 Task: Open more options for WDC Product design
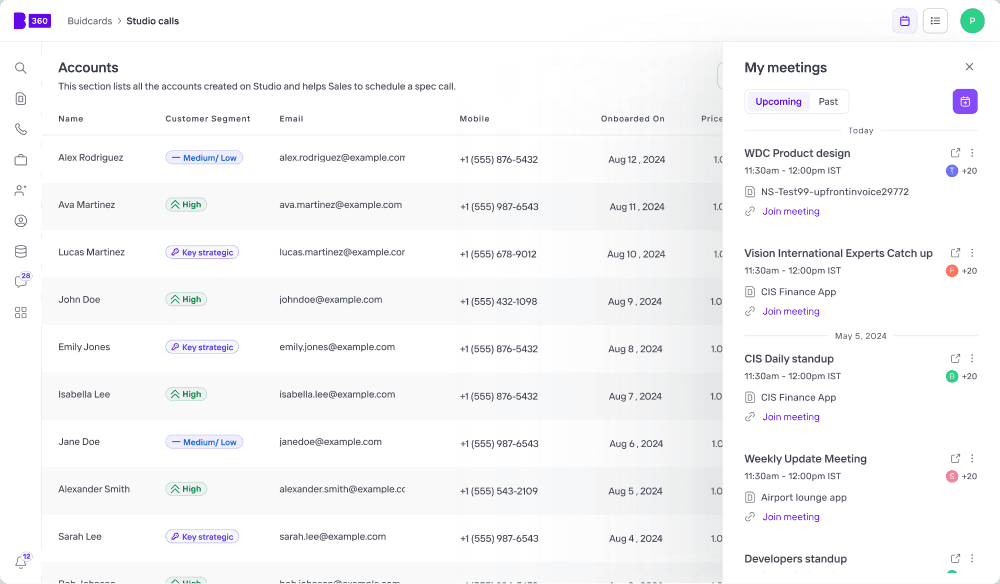click(972, 153)
